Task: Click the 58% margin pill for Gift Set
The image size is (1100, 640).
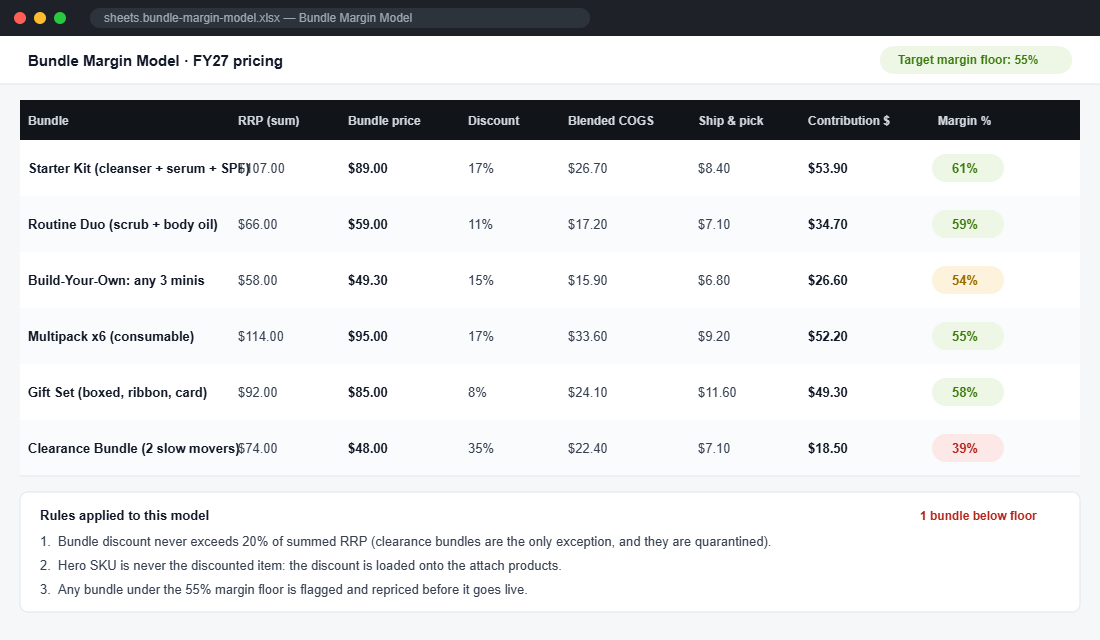Action: (967, 392)
